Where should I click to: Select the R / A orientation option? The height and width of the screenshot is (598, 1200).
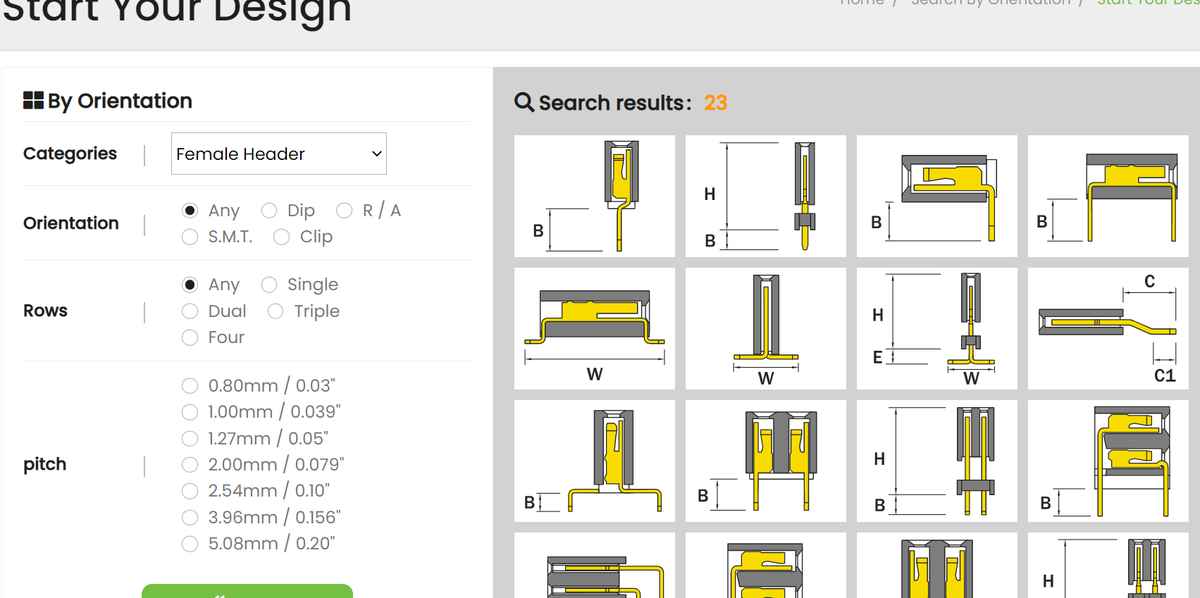(x=344, y=210)
